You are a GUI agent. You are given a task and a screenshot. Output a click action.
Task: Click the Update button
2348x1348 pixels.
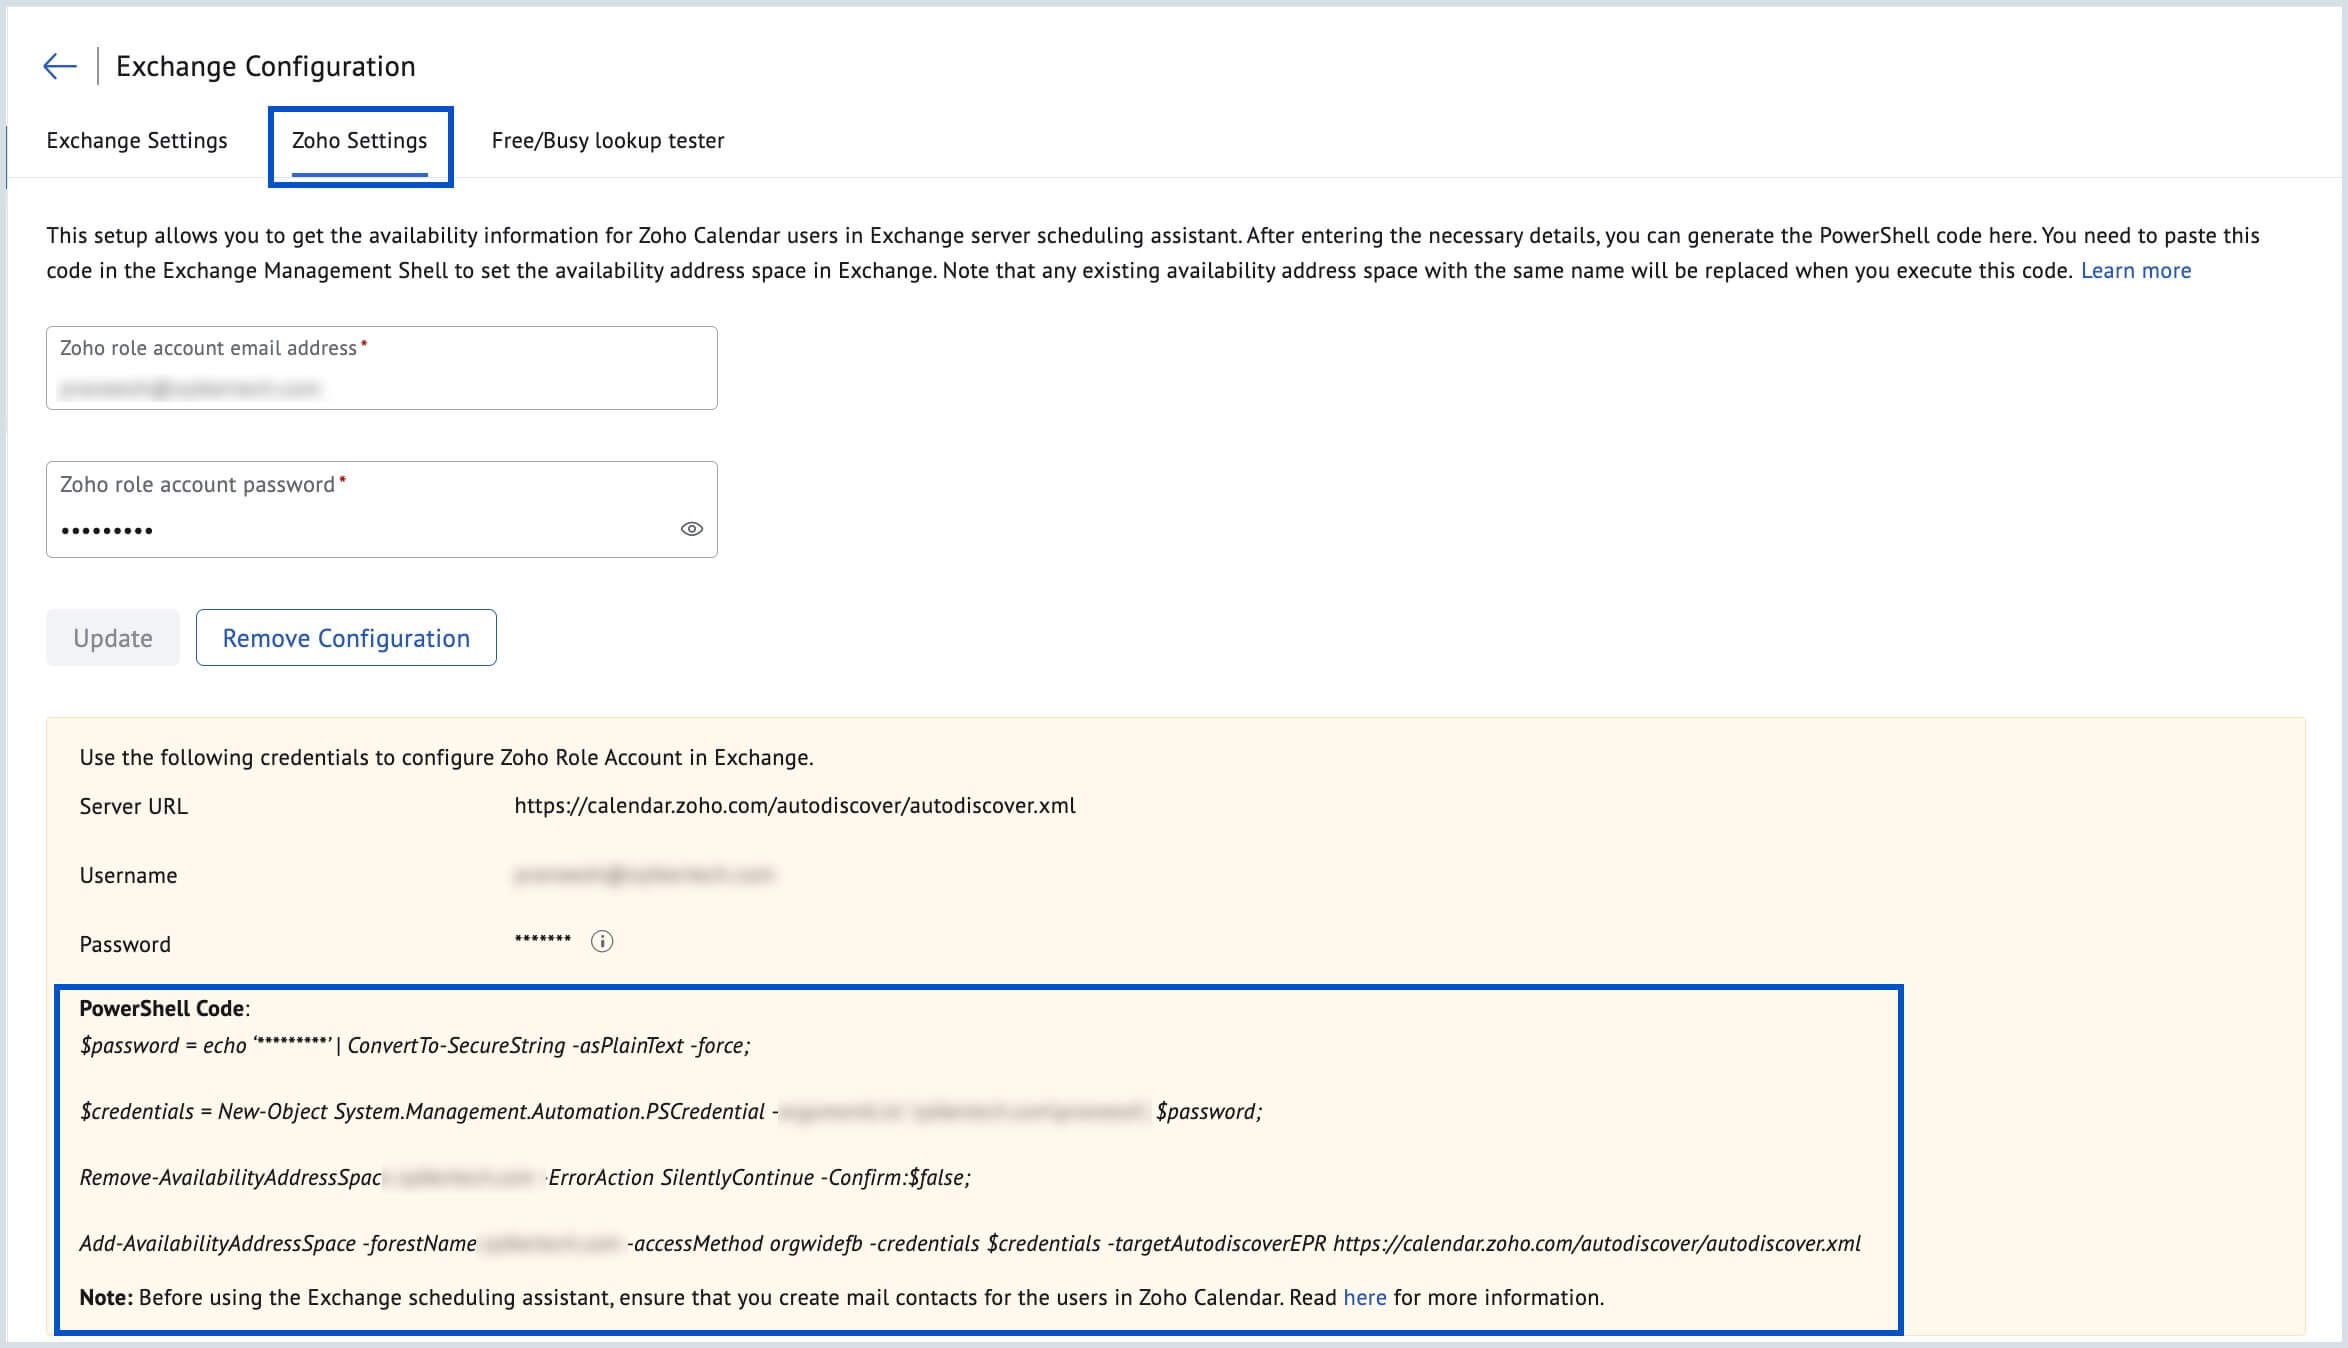[112, 637]
